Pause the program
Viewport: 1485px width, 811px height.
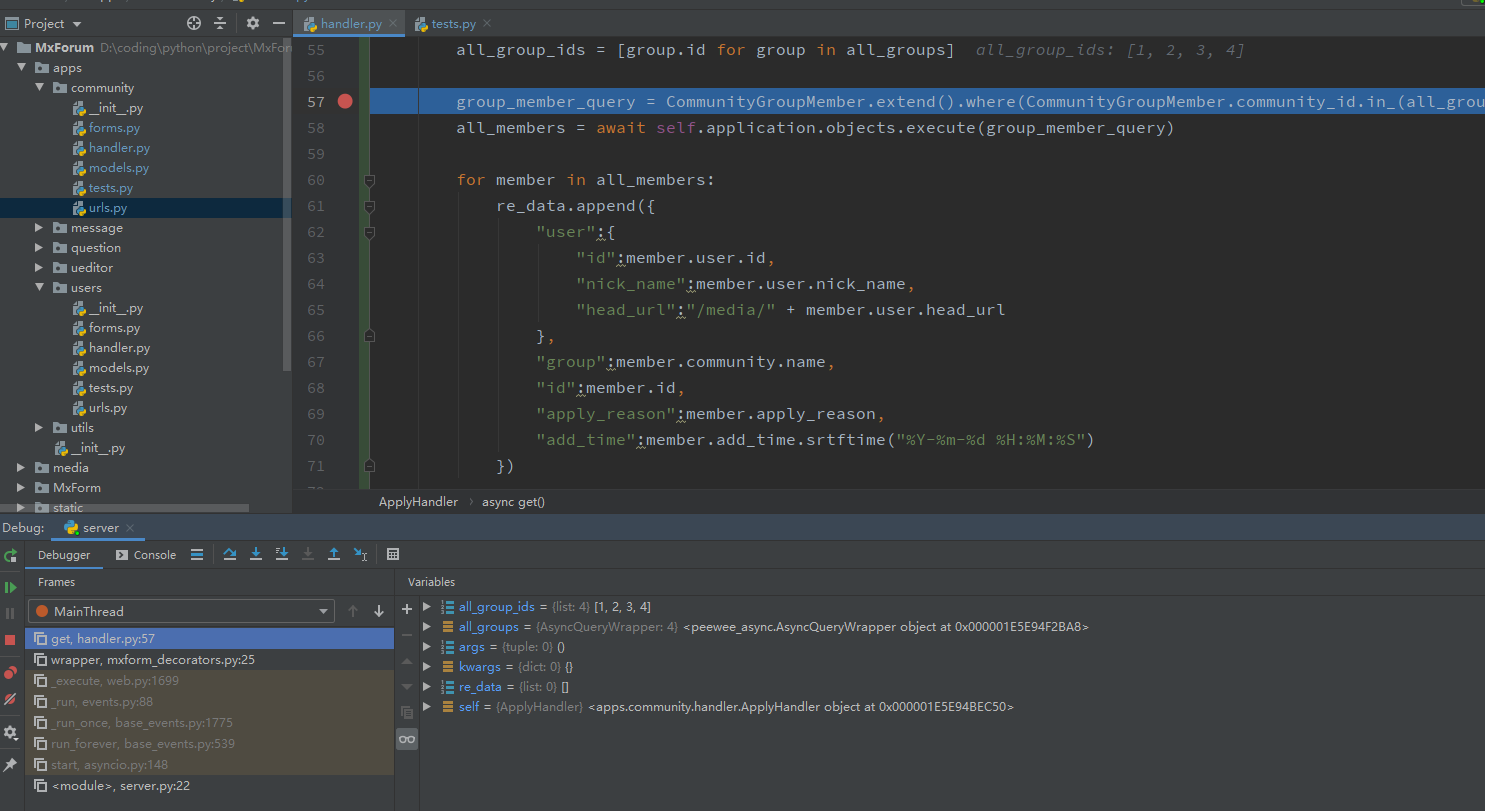pyautogui.click(x=10, y=613)
